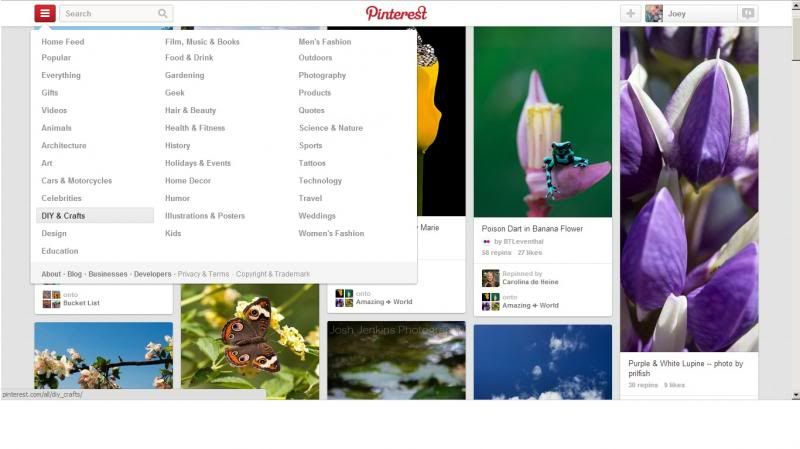Click Joey's profile avatar picture
This screenshot has height=449, width=800.
click(x=654, y=14)
